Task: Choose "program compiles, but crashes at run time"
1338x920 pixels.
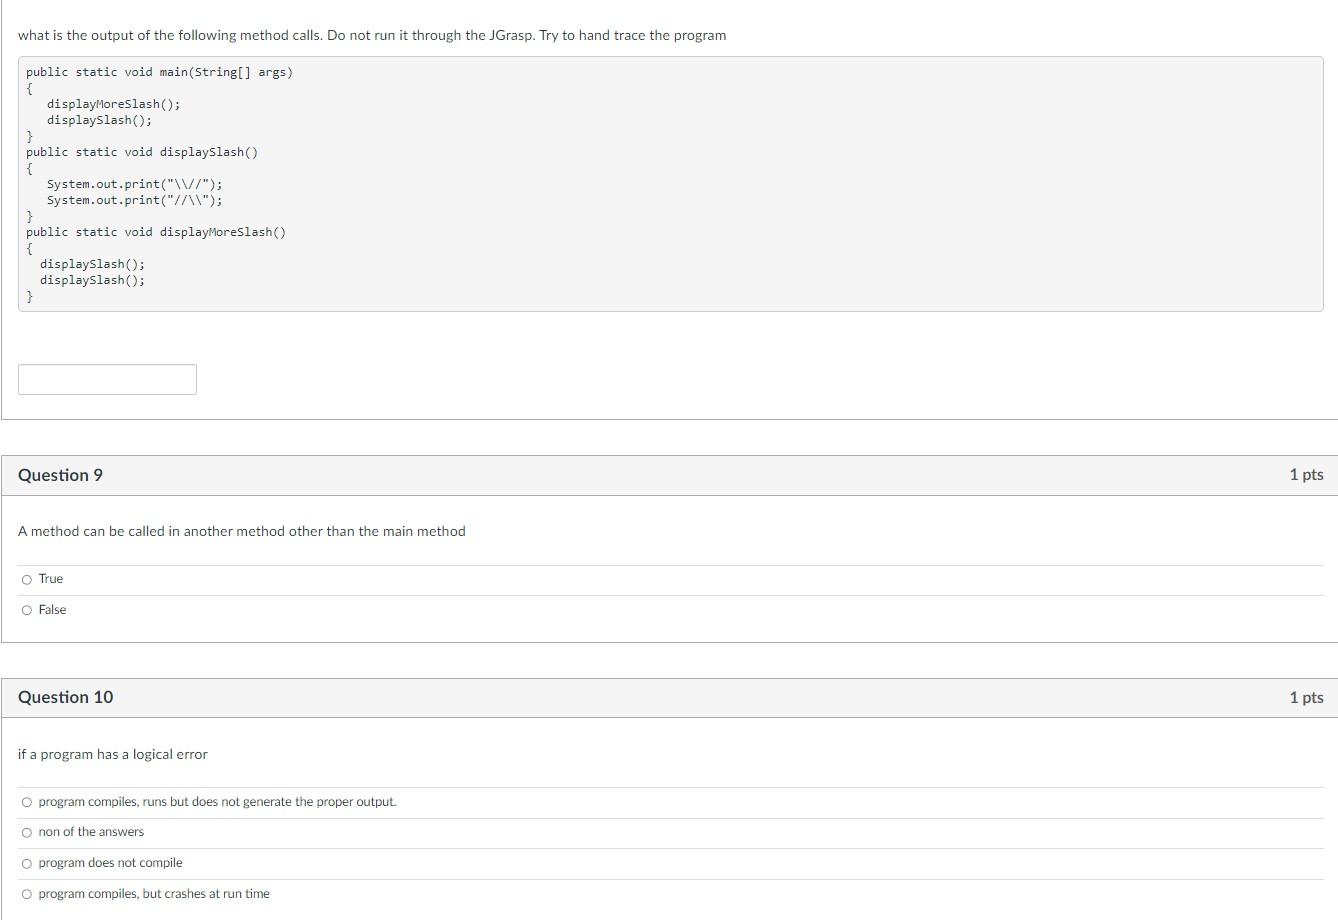Action: click(x=27, y=893)
